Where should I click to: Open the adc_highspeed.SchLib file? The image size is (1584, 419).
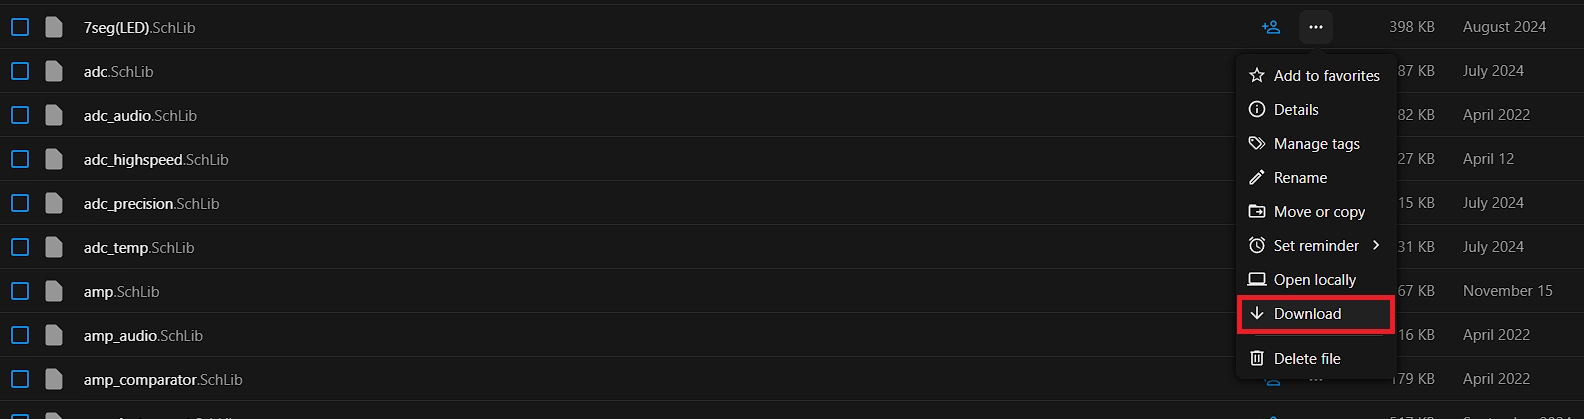pos(156,160)
